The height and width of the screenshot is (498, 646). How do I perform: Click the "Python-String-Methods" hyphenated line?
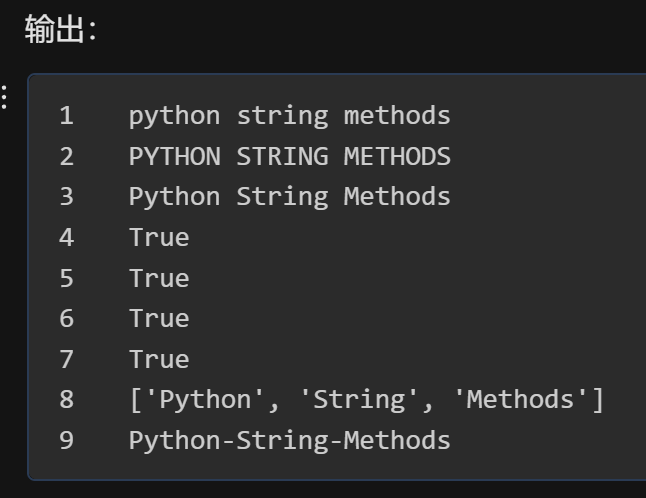[289, 441]
